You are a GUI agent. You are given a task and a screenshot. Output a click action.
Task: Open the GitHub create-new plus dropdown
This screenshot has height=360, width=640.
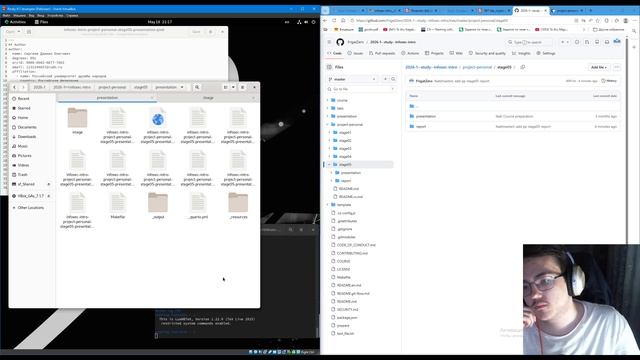tap(564, 42)
